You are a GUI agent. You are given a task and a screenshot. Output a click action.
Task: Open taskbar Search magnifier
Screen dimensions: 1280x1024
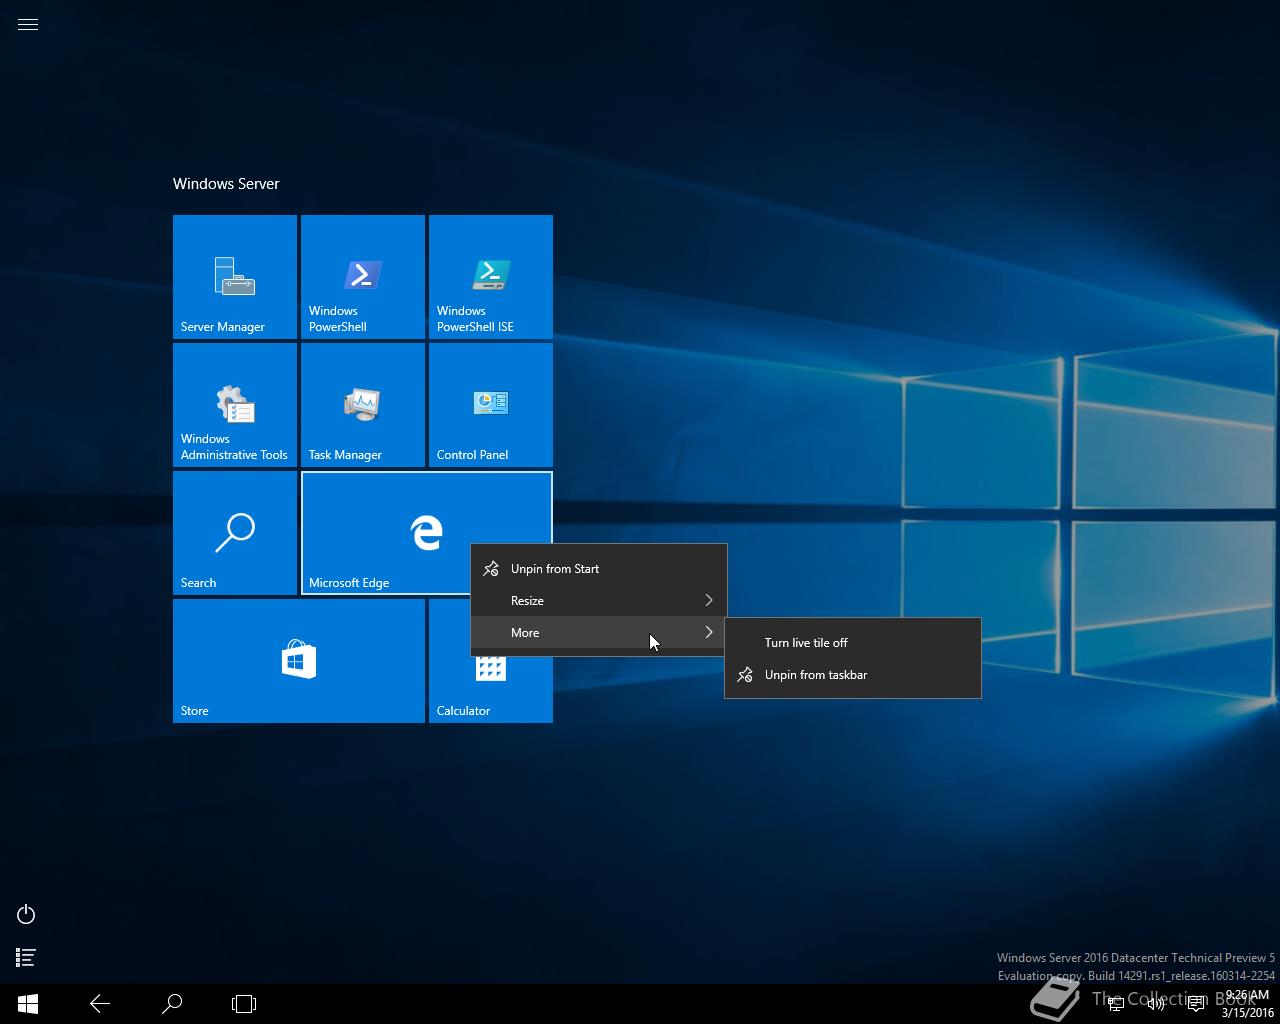[172, 1004]
